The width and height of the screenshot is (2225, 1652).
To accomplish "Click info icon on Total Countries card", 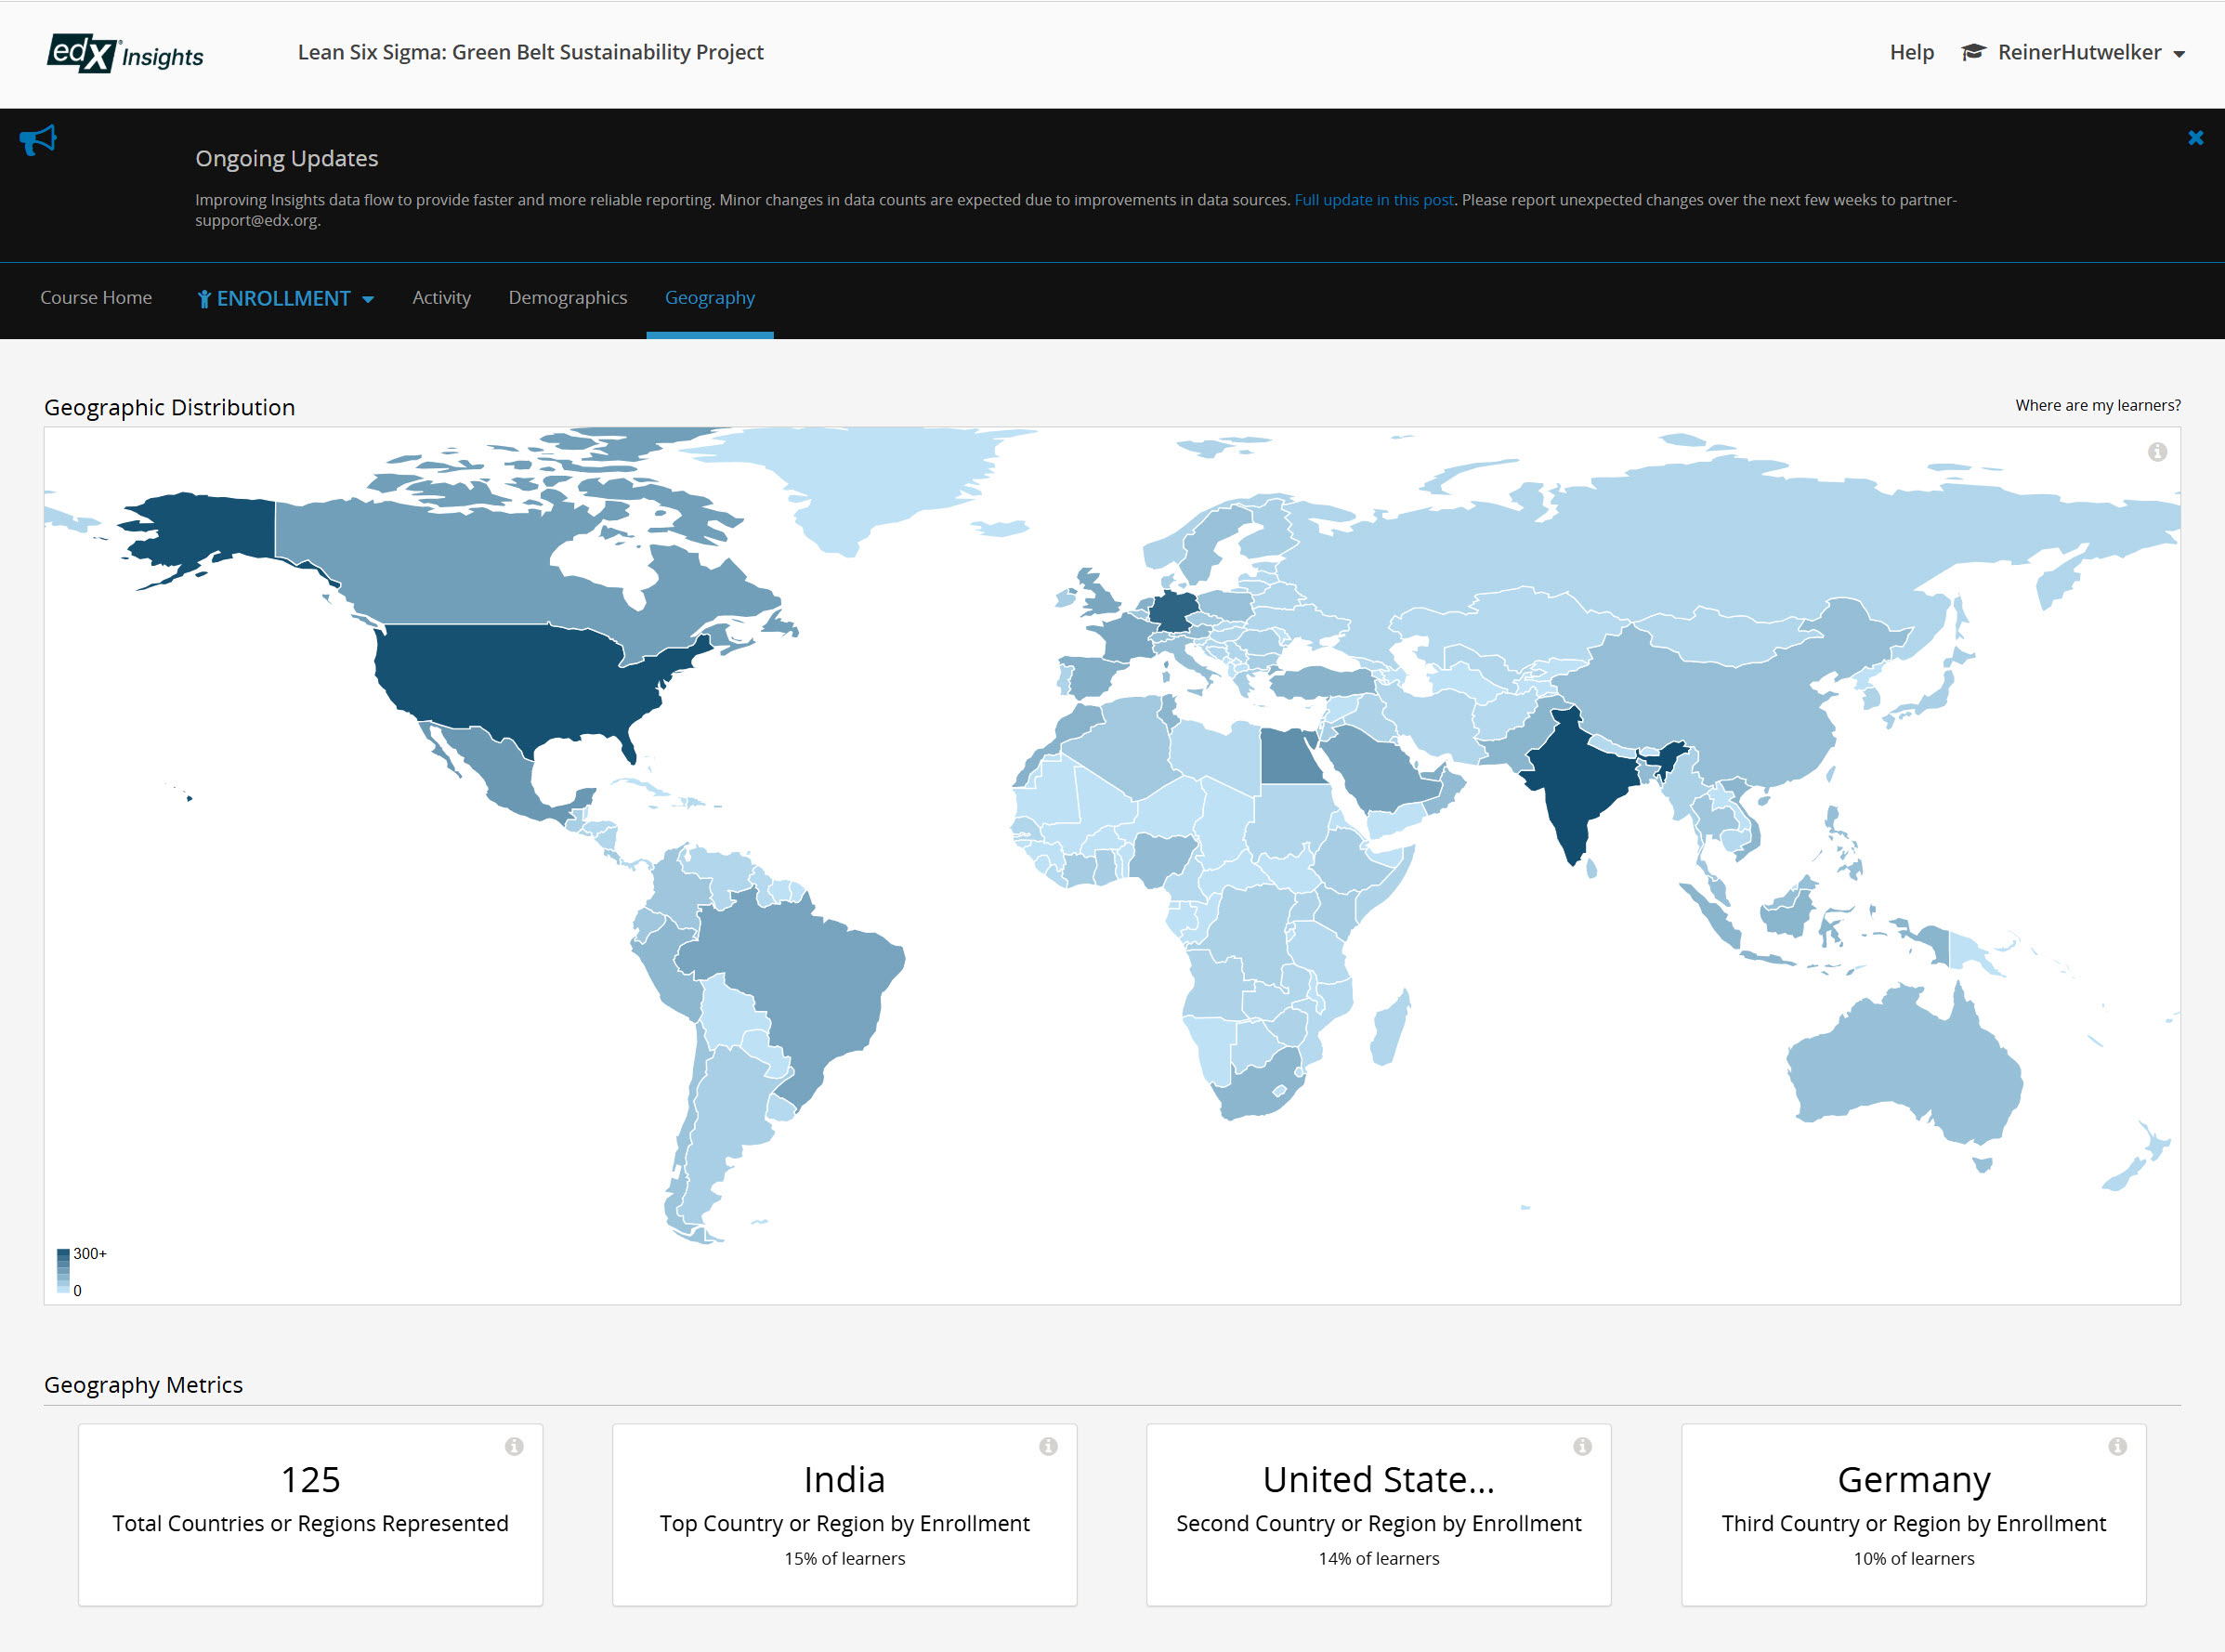I will click(514, 1446).
